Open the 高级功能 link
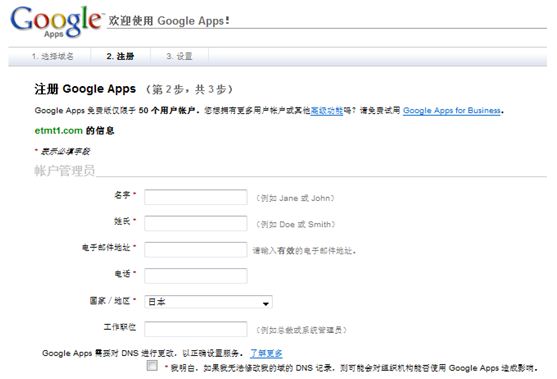 point(326,111)
